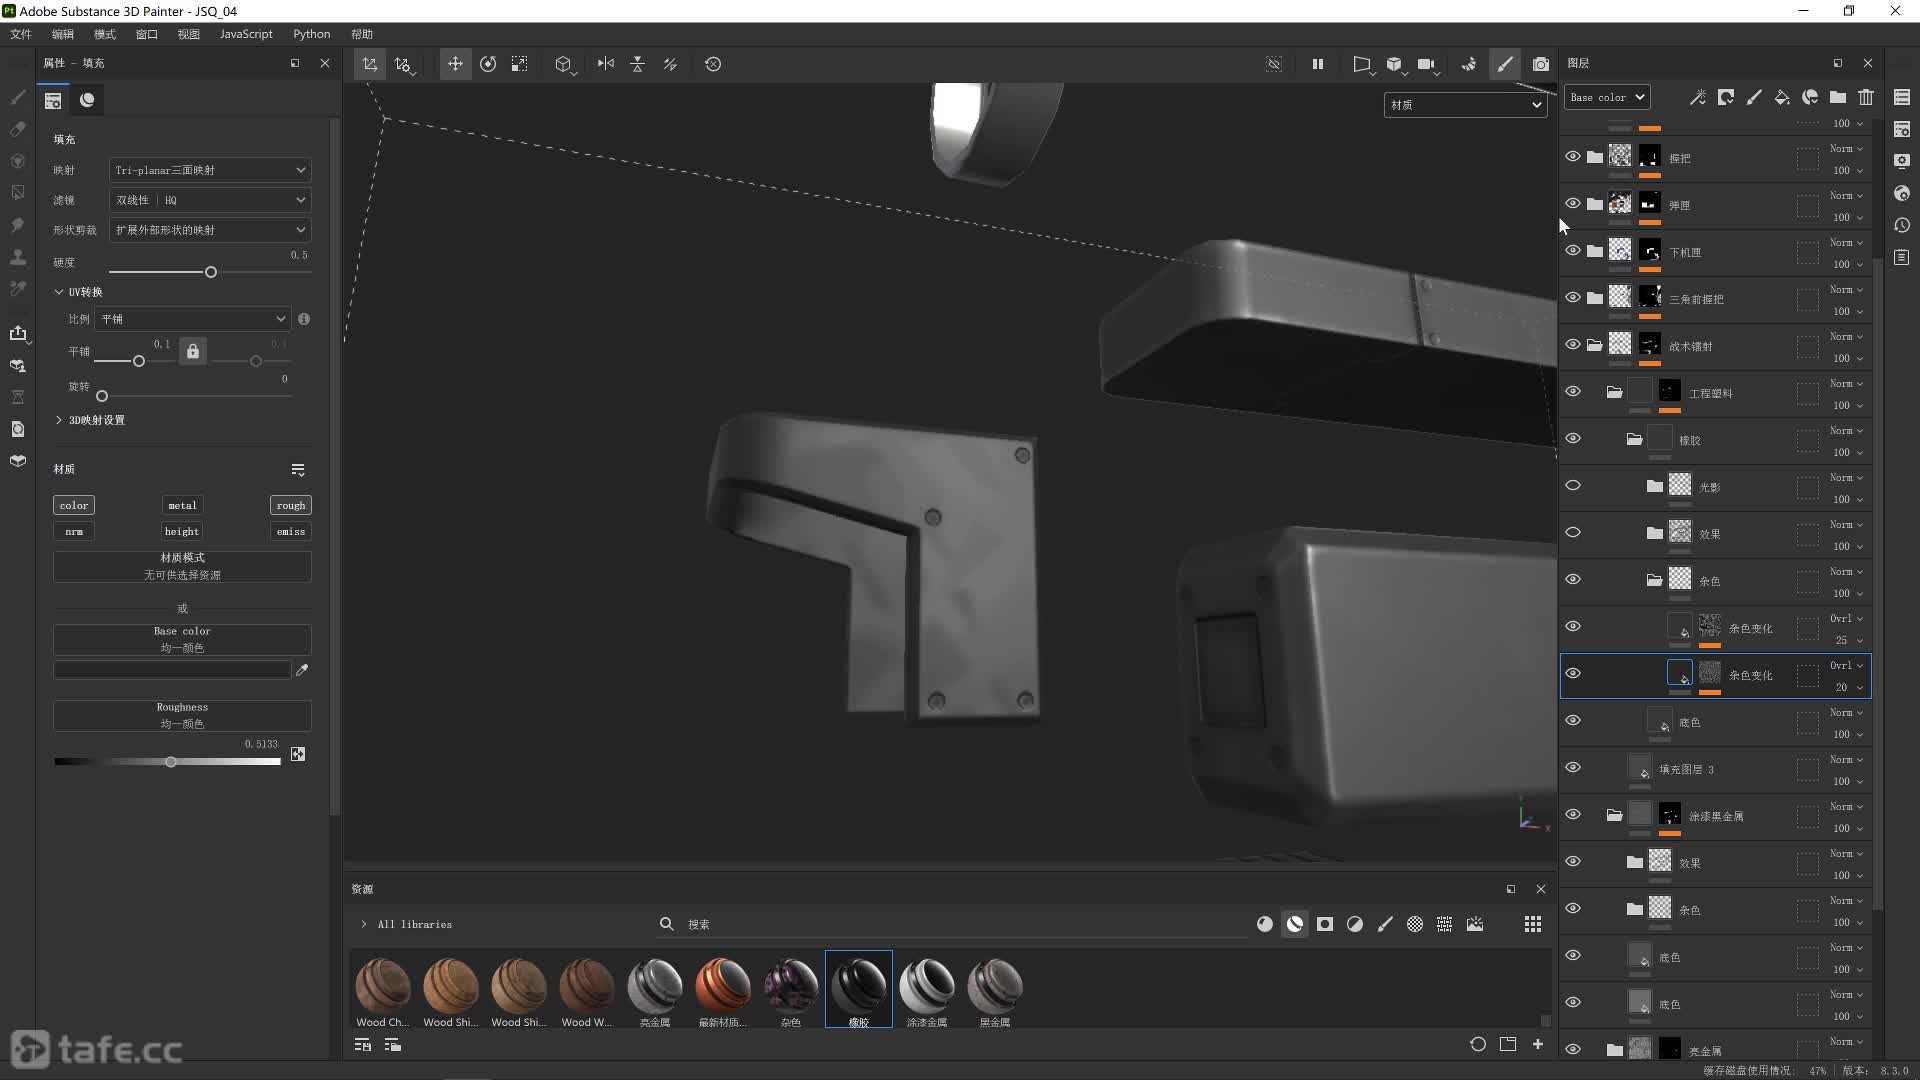The image size is (1920, 1080).
Task: Filter assets by materials sphere icon
Action: [1265, 924]
